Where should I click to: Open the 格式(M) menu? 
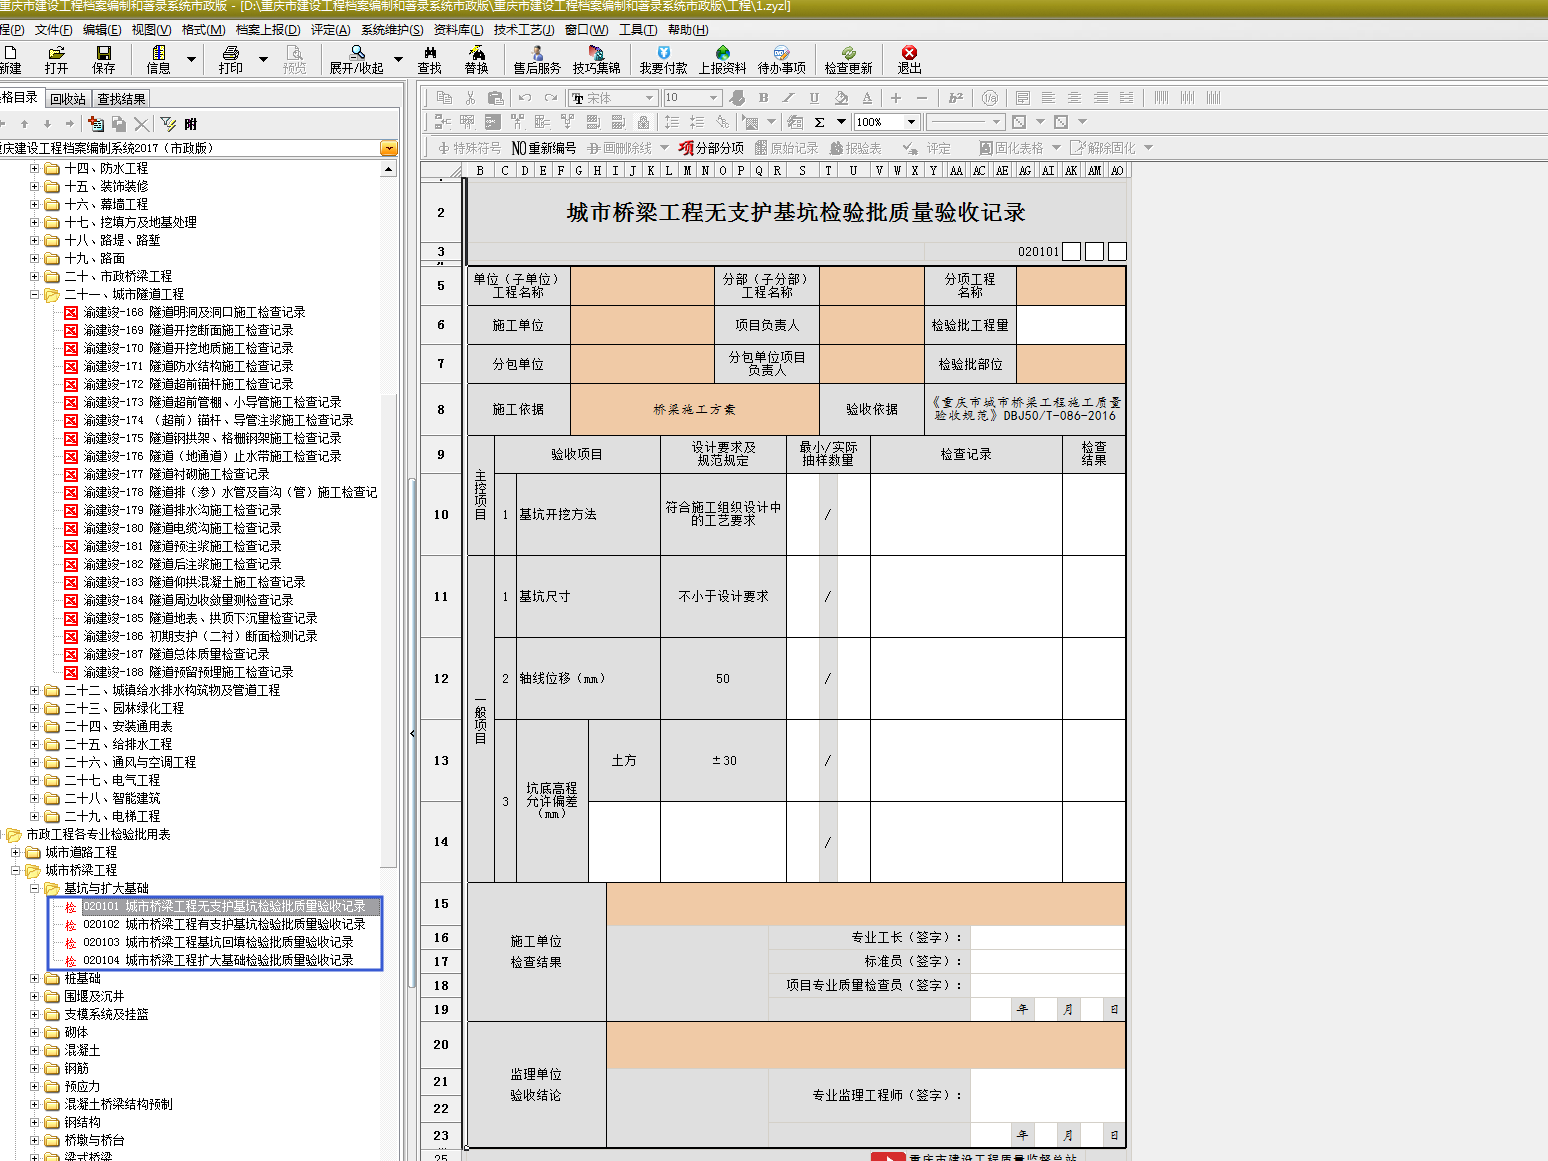[x=204, y=30]
